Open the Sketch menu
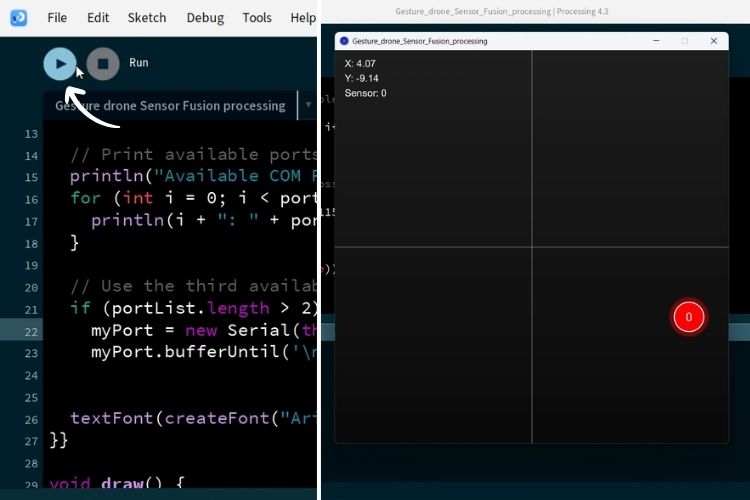Screen dimensions: 750x500 (147, 18)
